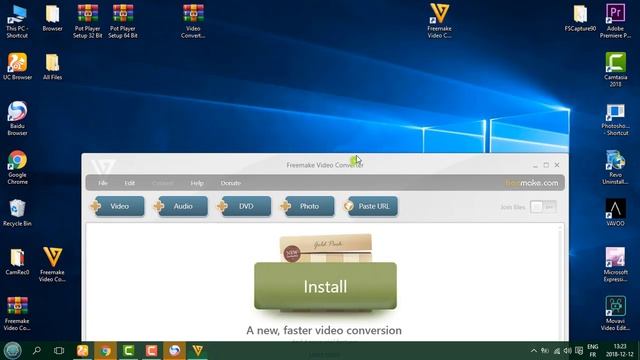Image resolution: width=640 pixels, height=360 pixels.
Task: Select the UC Browser desktop icon
Action: click(x=17, y=67)
